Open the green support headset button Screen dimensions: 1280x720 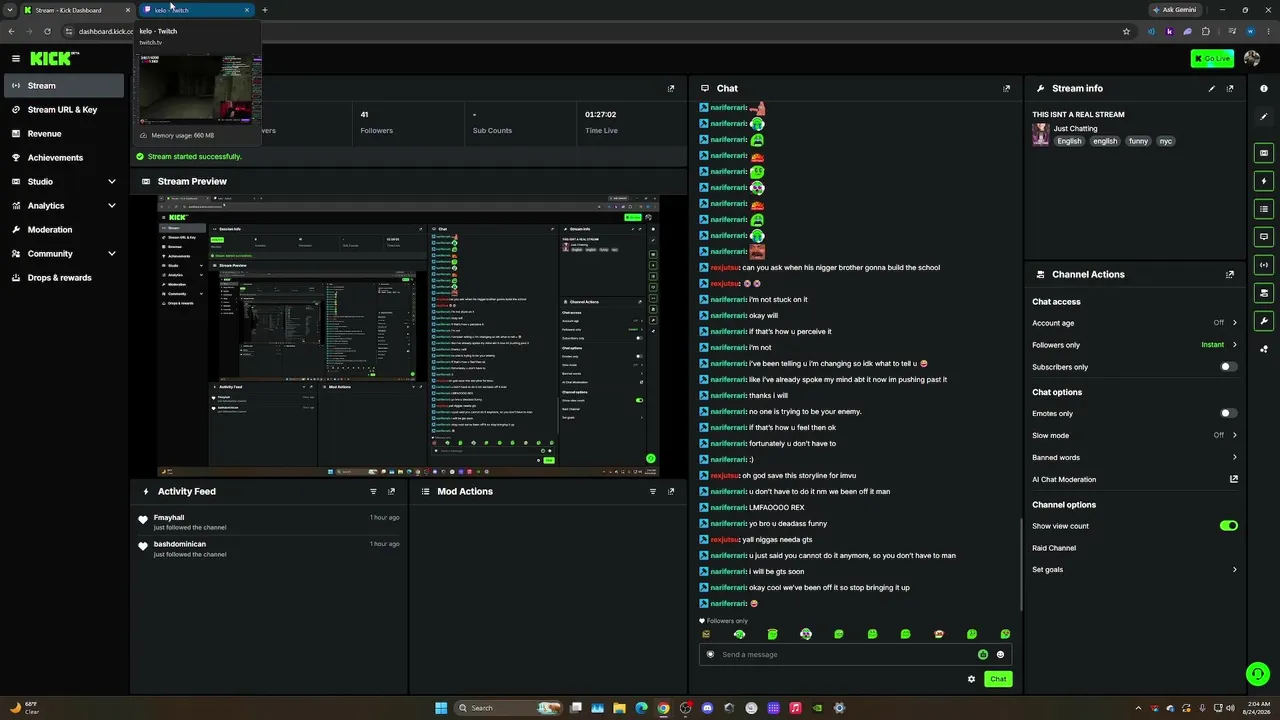tap(1258, 673)
